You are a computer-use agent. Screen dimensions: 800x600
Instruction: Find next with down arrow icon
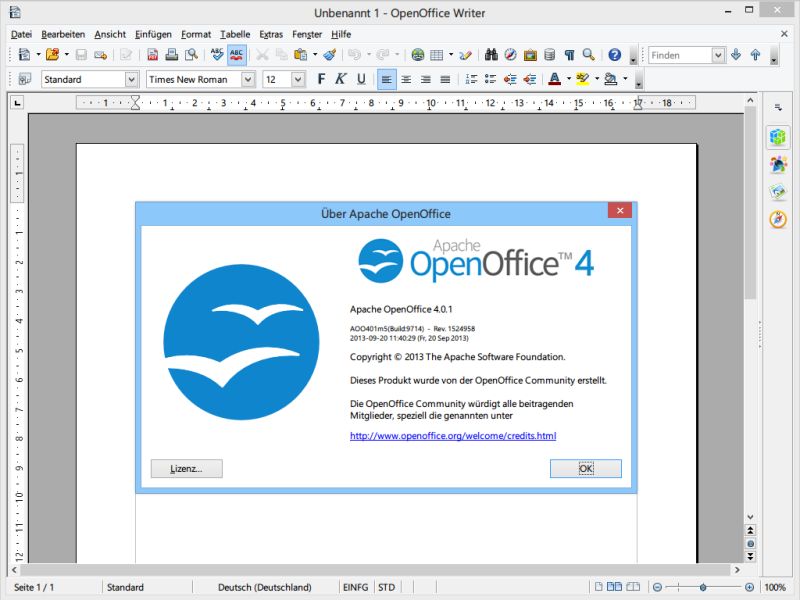click(x=736, y=55)
